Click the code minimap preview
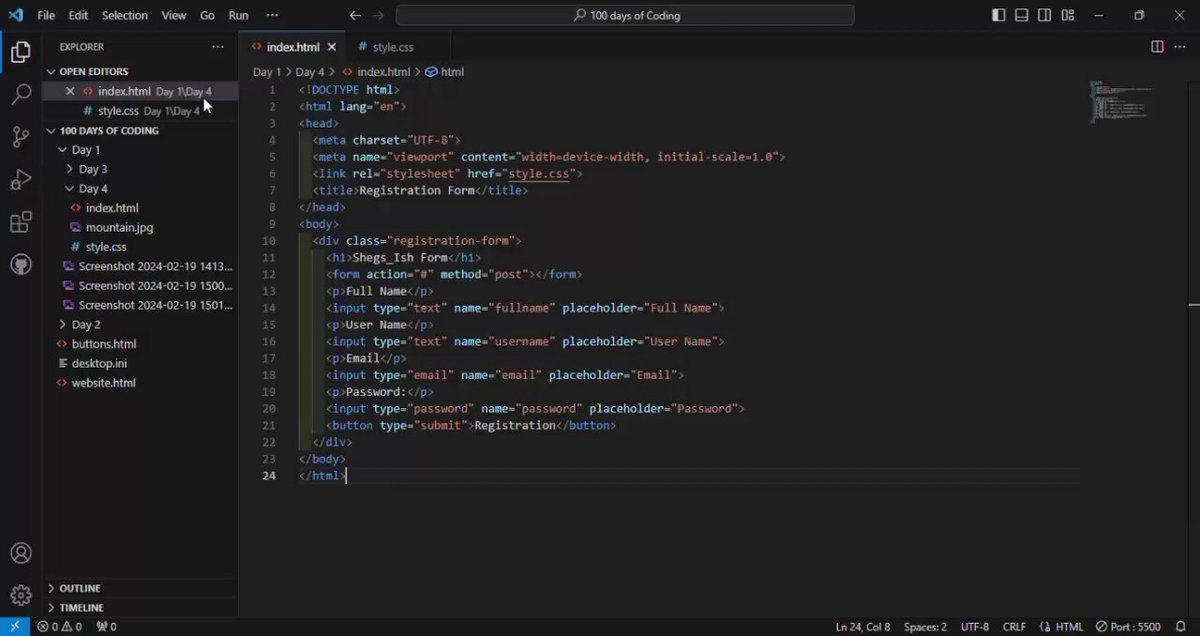1200x636 pixels. [x=1120, y=101]
